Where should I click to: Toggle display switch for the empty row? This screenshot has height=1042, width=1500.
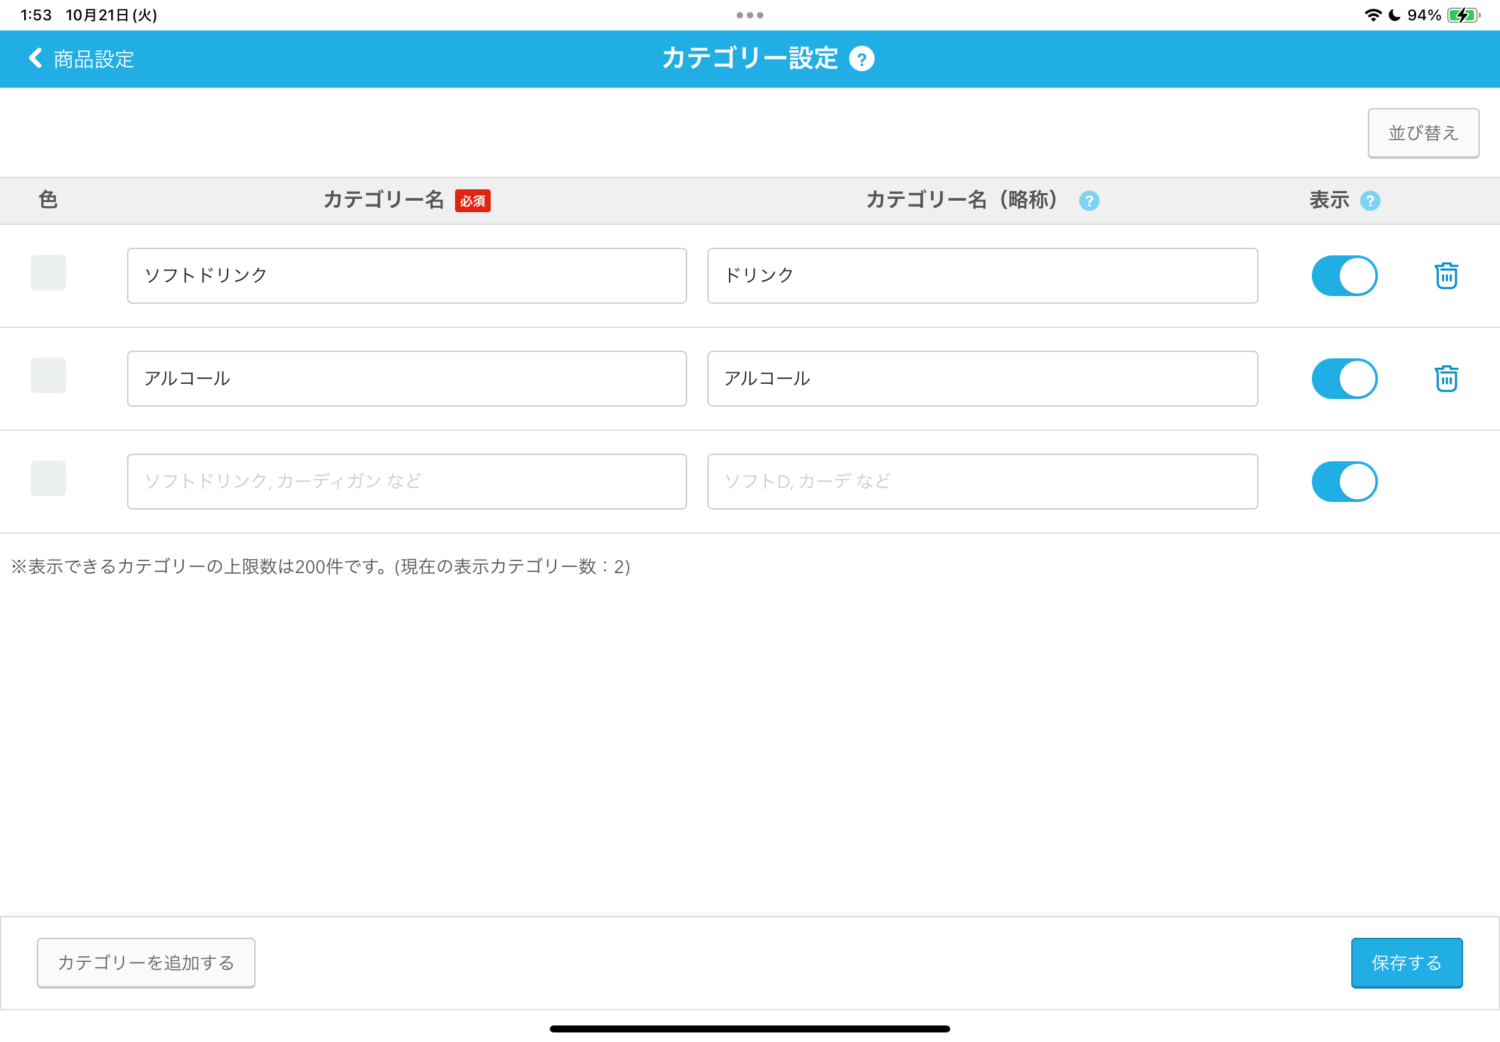tap(1344, 482)
